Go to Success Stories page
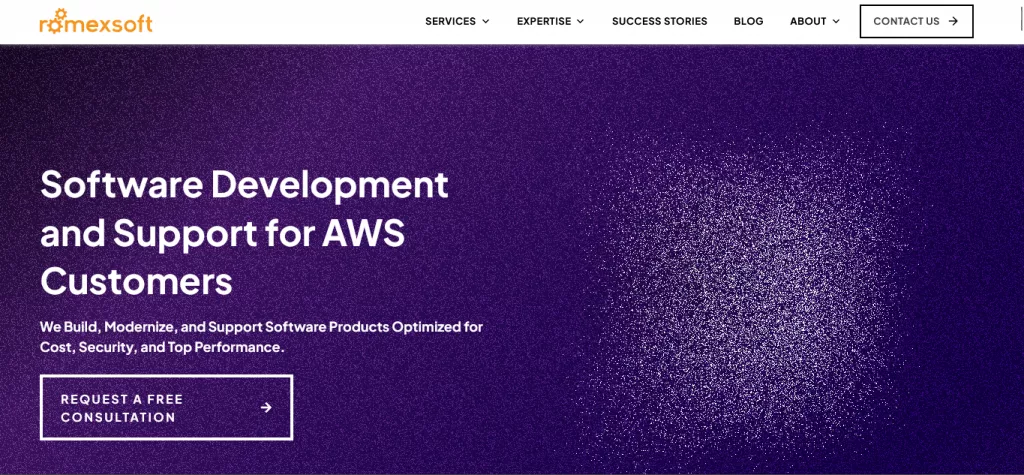 [x=660, y=21]
